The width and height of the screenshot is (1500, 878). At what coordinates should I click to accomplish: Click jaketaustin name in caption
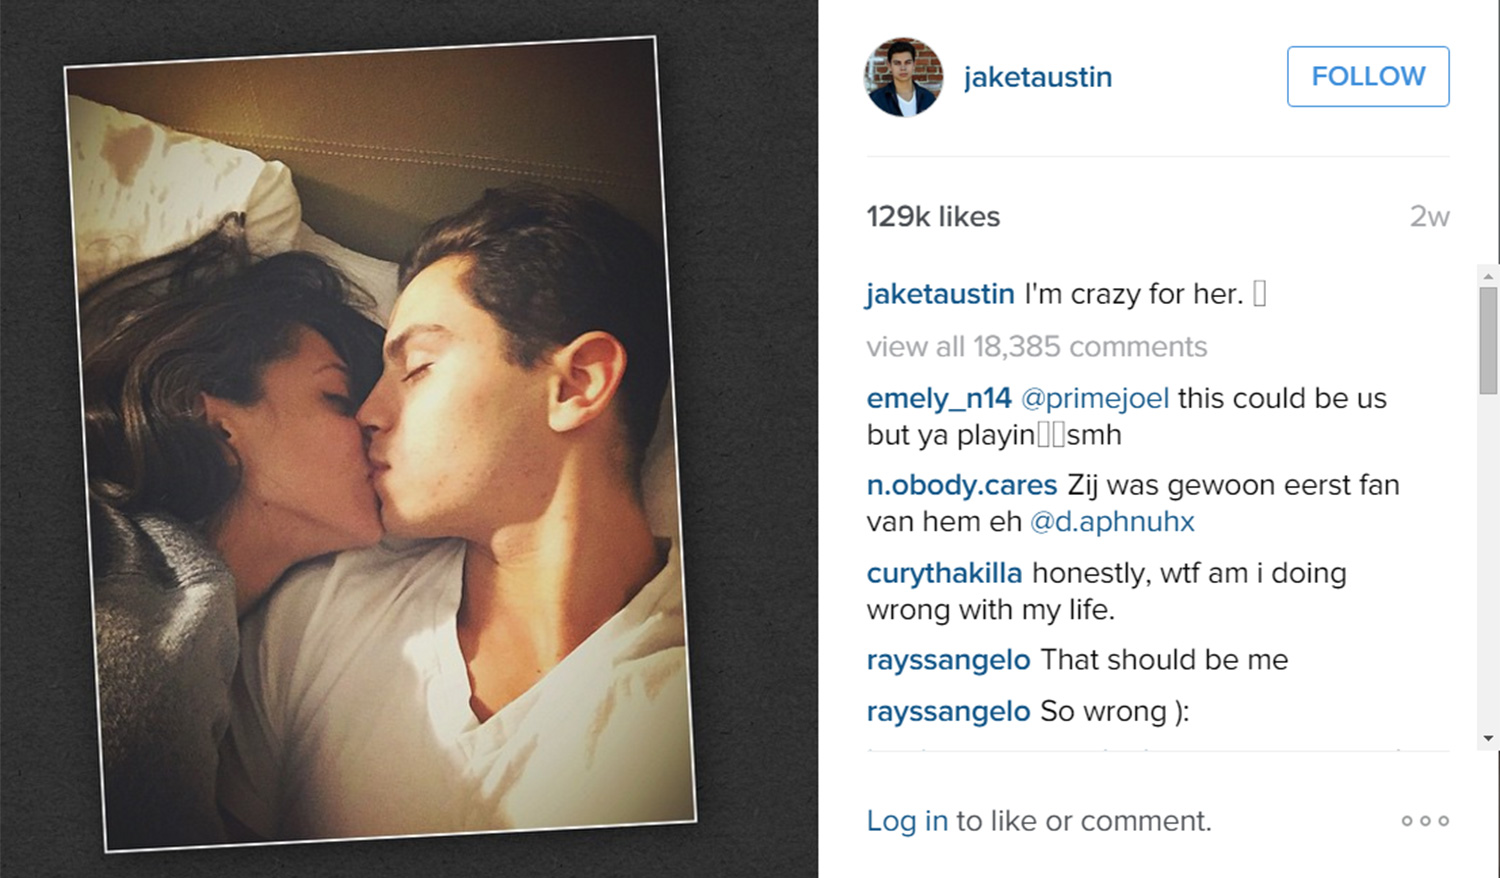tap(940, 294)
